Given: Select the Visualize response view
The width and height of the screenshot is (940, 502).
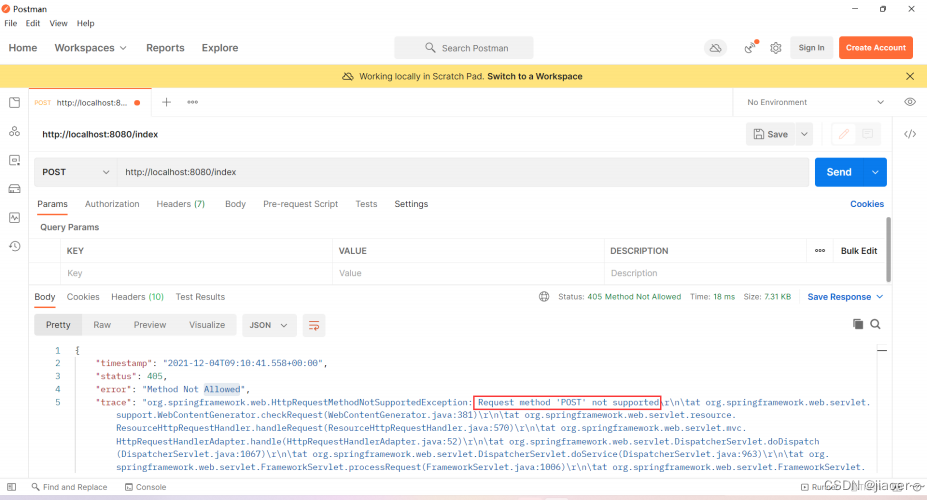Looking at the screenshot, I should [x=207, y=326].
